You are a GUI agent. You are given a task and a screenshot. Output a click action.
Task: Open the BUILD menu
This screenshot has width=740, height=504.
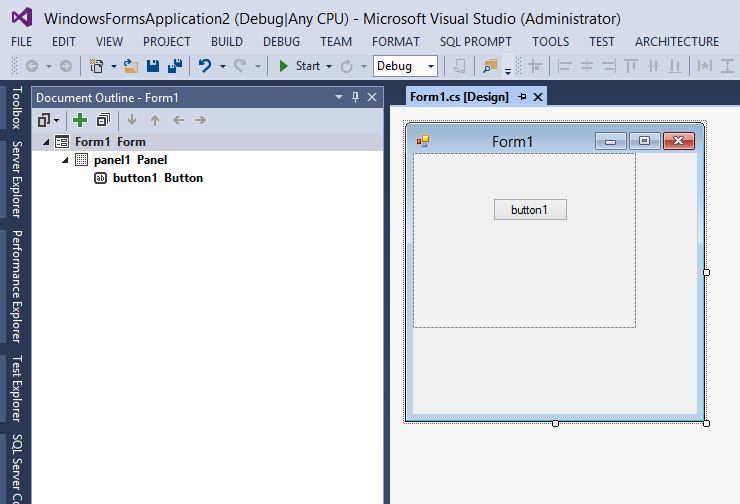point(227,42)
